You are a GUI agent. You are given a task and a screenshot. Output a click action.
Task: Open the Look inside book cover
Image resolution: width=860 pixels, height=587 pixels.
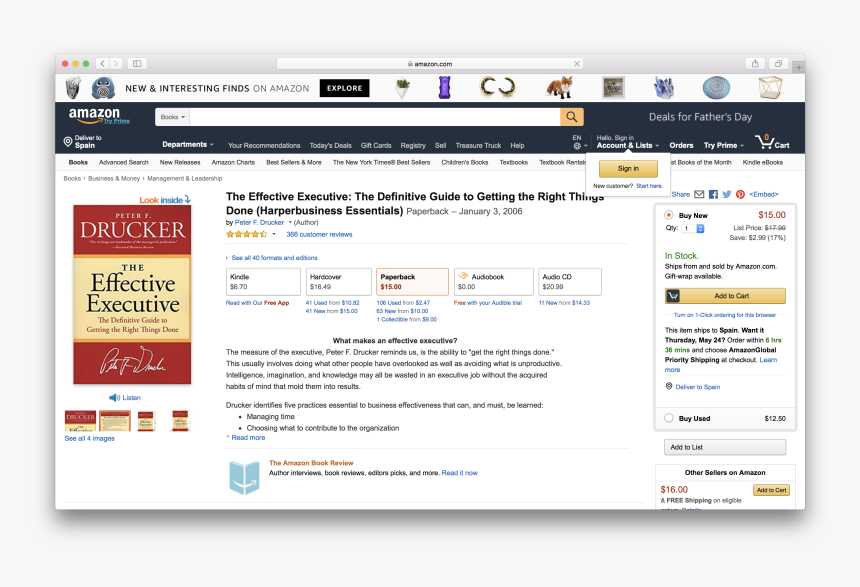pyautogui.click(x=132, y=295)
